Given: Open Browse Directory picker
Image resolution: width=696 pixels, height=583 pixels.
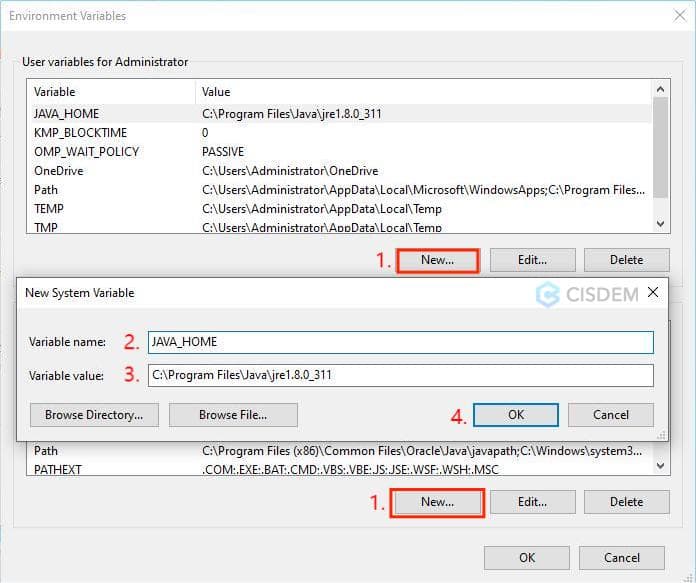Looking at the screenshot, I should pos(87,414).
